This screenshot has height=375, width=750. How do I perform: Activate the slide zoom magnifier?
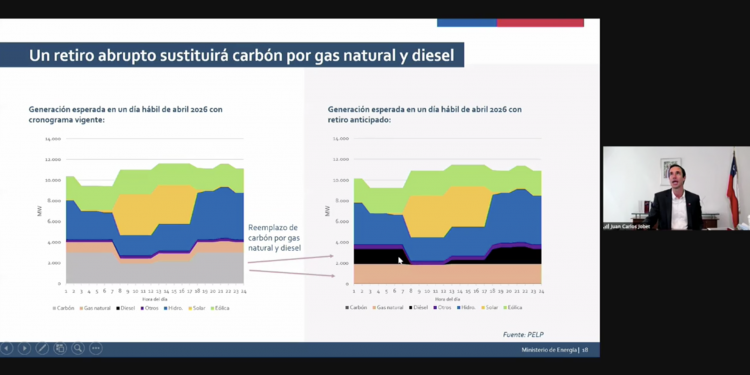pyautogui.click(x=78, y=349)
